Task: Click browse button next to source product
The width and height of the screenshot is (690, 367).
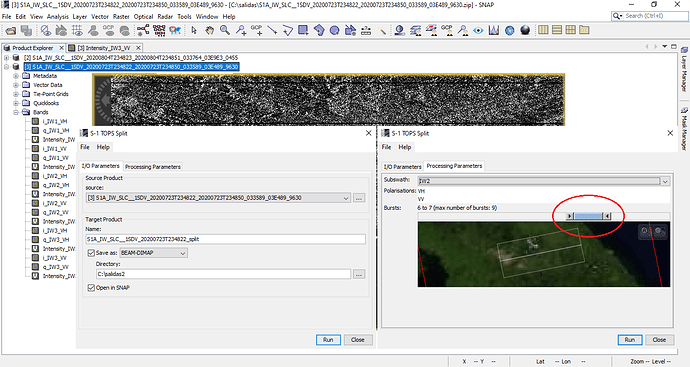Action: tap(359, 198)
